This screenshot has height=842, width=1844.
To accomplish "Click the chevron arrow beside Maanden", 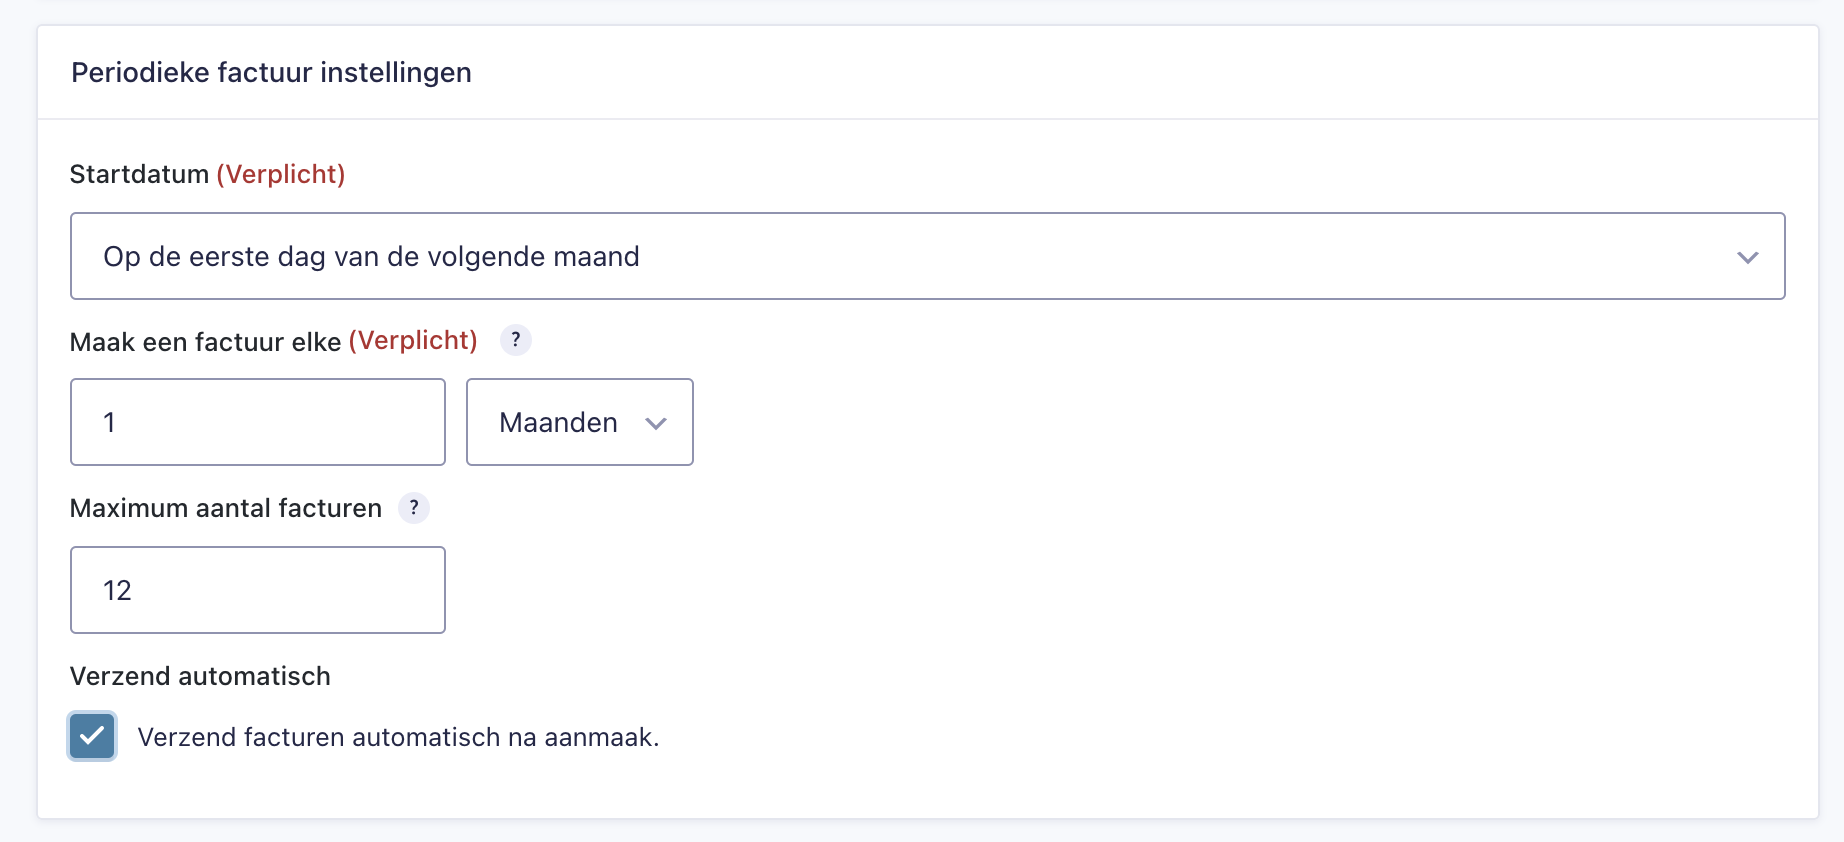I will point(656,423).
